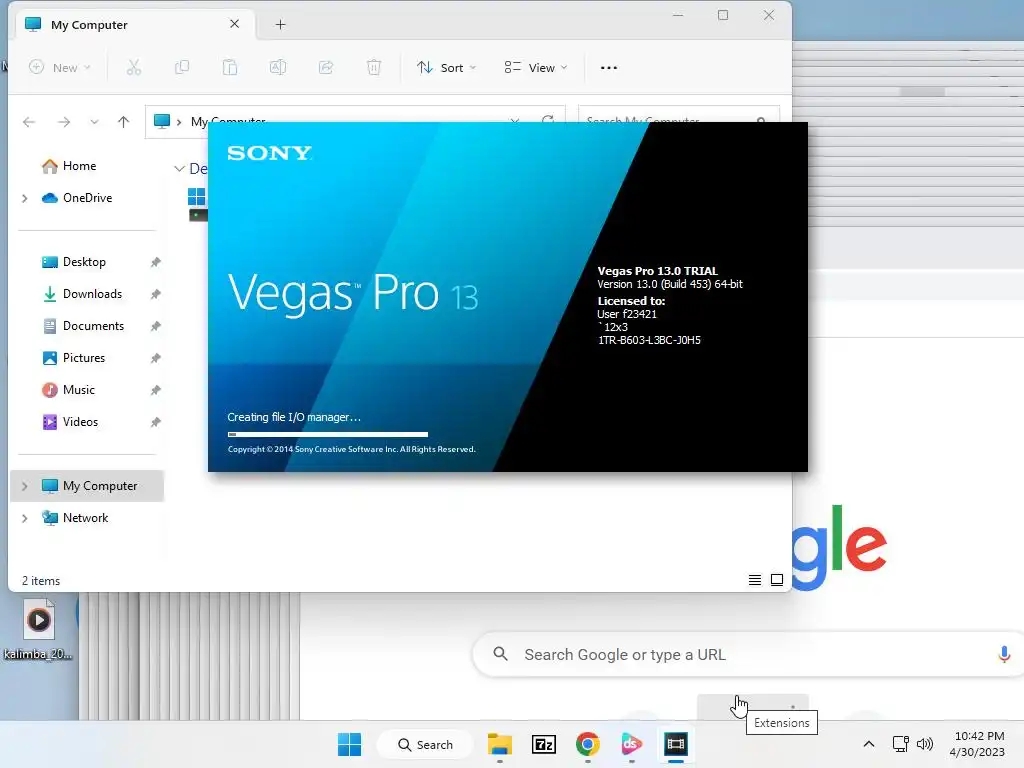Click the magnifier icon in Google search box
Image resolution: width=1024 pixels, height=768 pixels.
pos(501,654)
